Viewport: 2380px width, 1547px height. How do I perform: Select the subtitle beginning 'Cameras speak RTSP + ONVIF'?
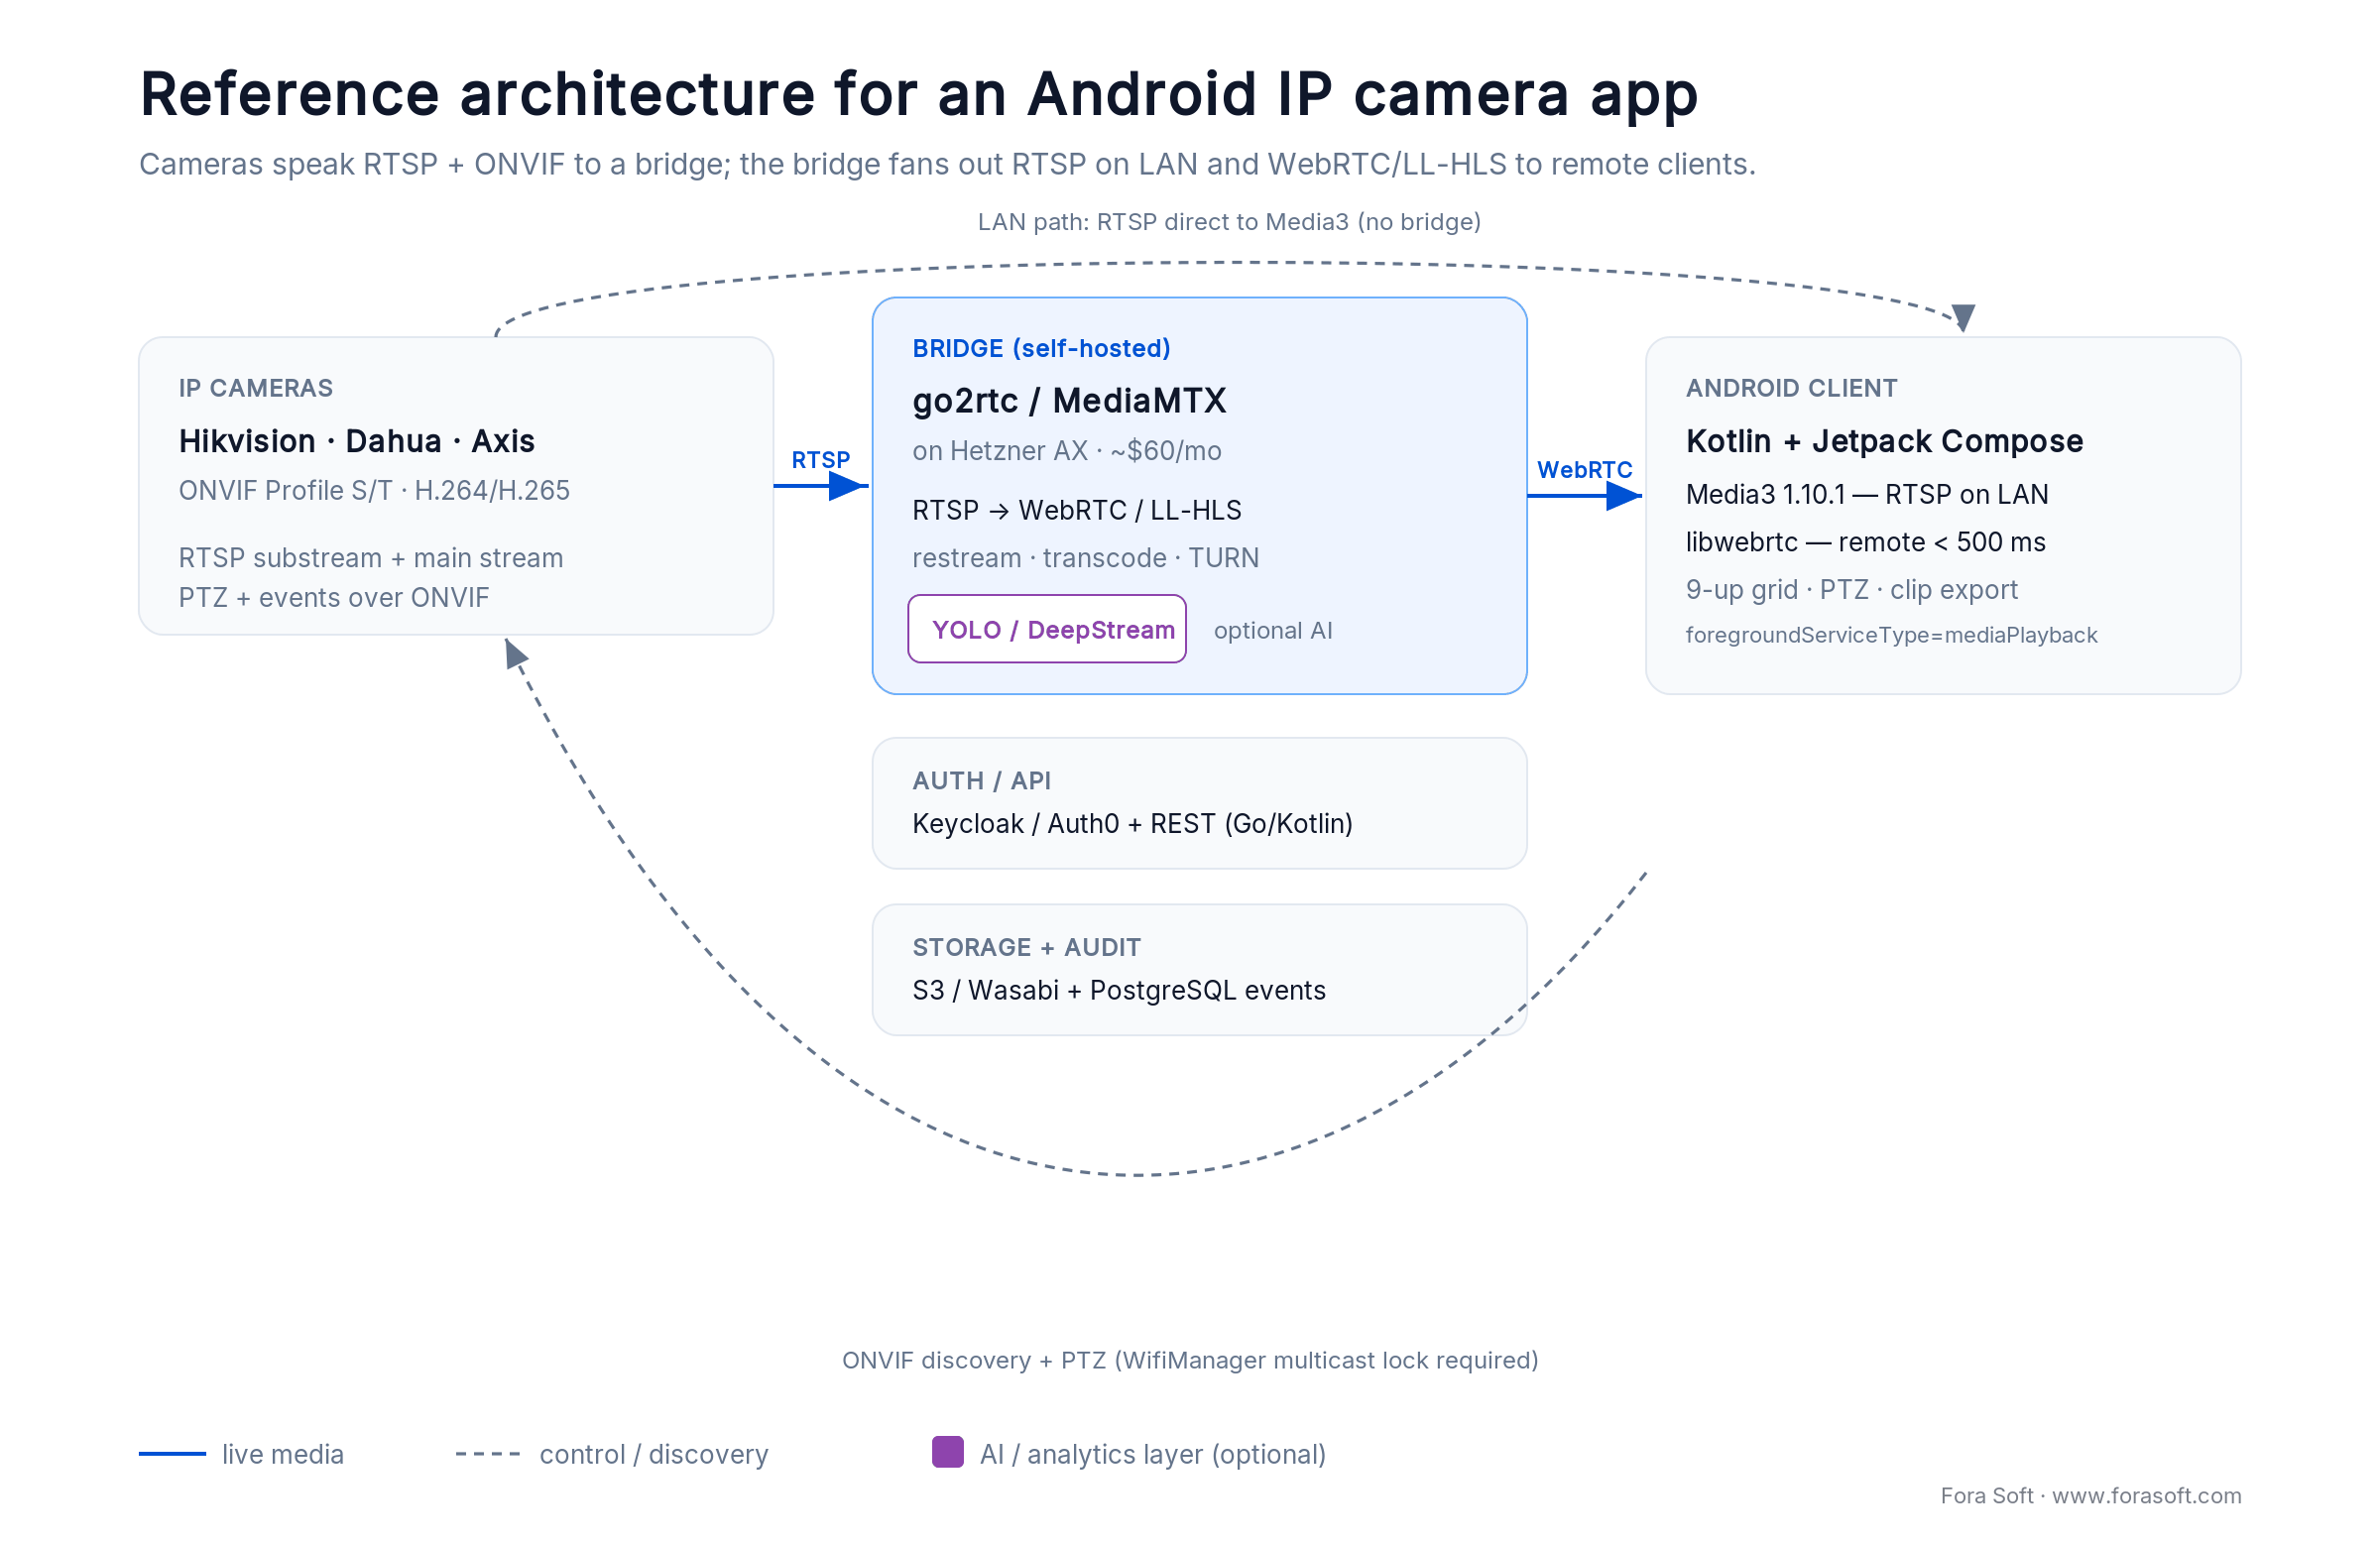[947, 164]
